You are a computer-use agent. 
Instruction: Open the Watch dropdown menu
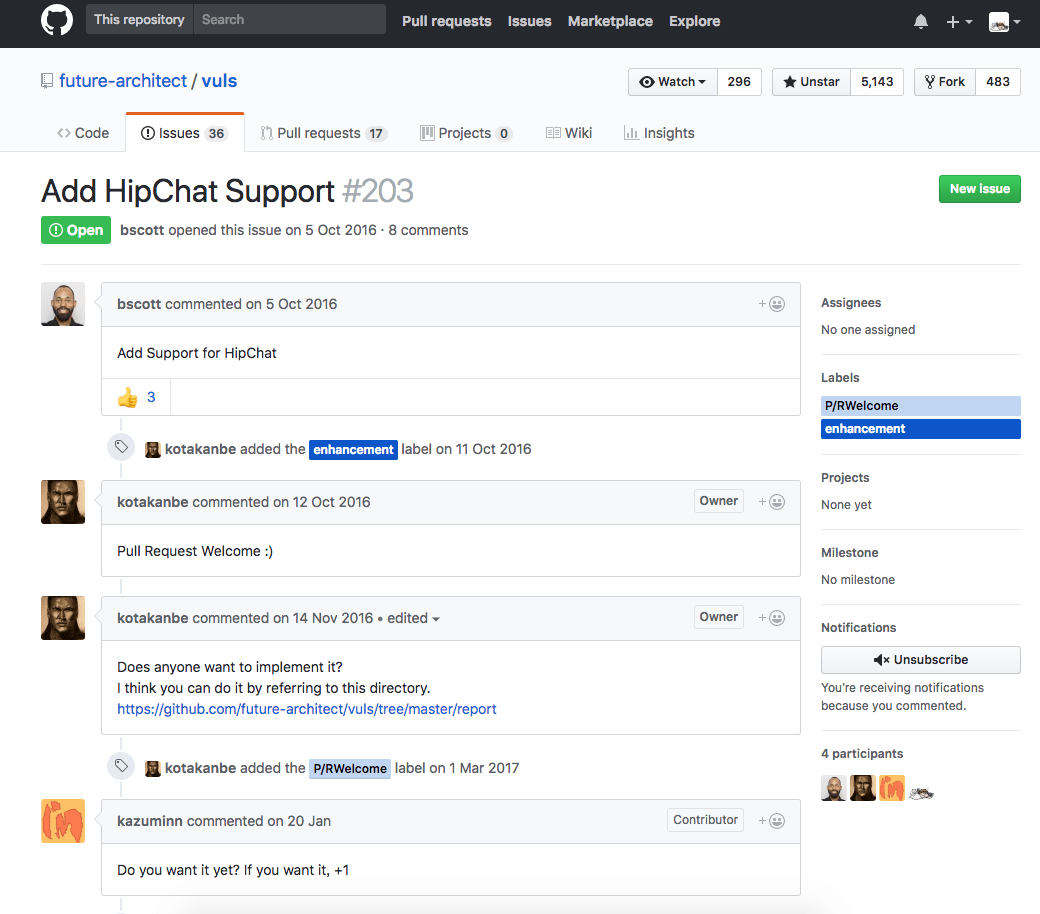tap(673, 82)
